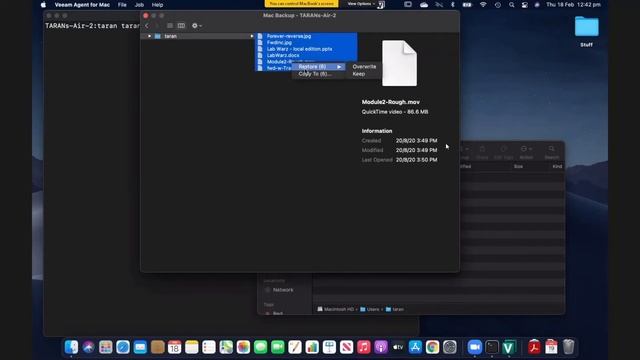The width and height of the screenshot is (640, 360).
Task: Open Google Chrome from the Dock
Action: tap(432, 347)
